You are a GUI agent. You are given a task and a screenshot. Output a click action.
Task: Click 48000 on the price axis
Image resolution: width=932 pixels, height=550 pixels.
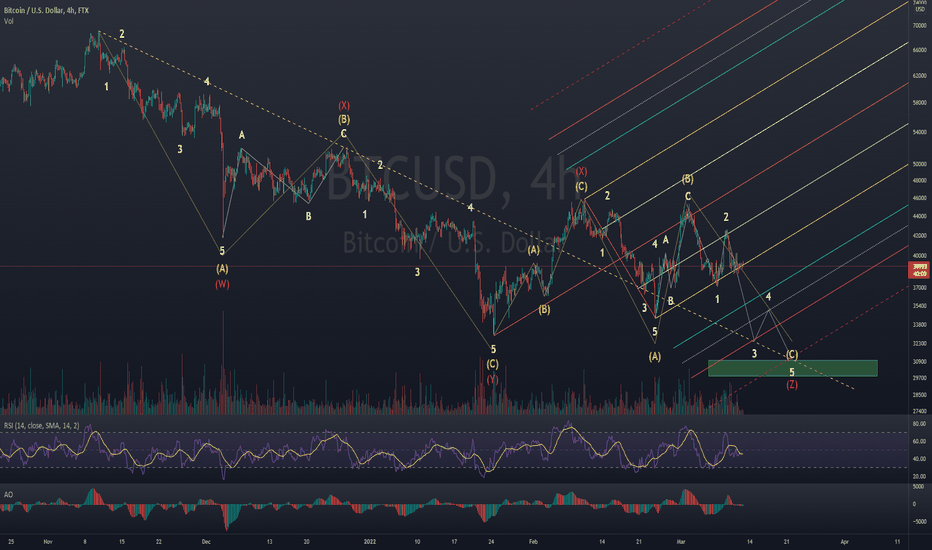tap(920, 181)
